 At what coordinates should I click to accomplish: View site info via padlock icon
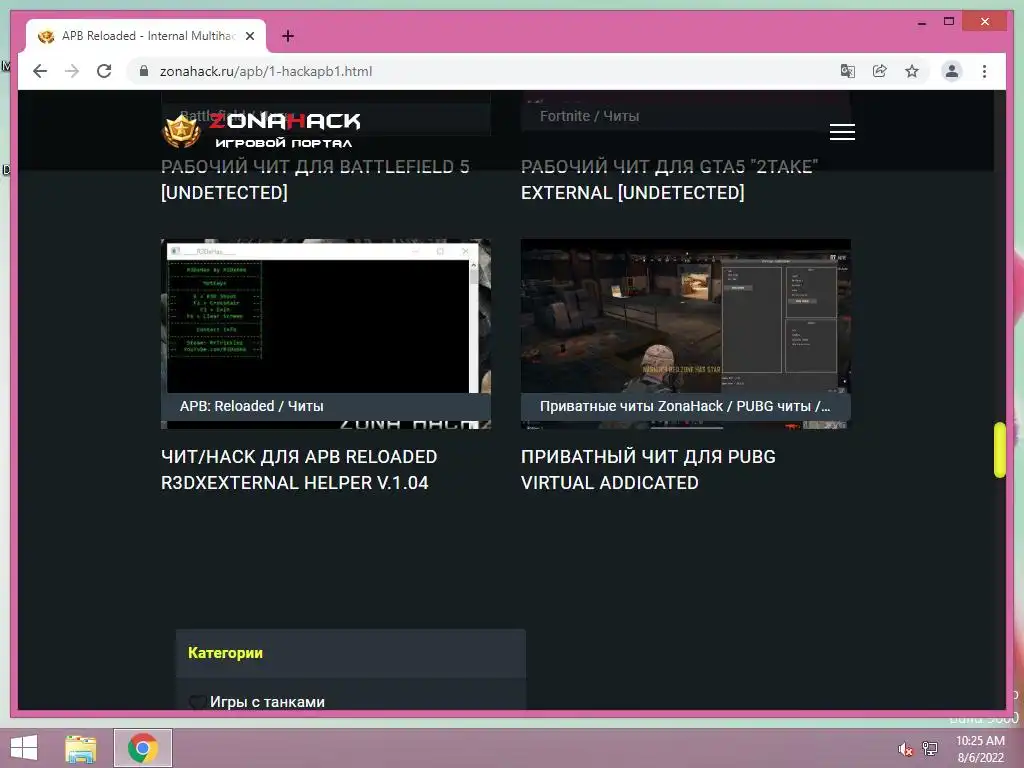tap(144, 71)
